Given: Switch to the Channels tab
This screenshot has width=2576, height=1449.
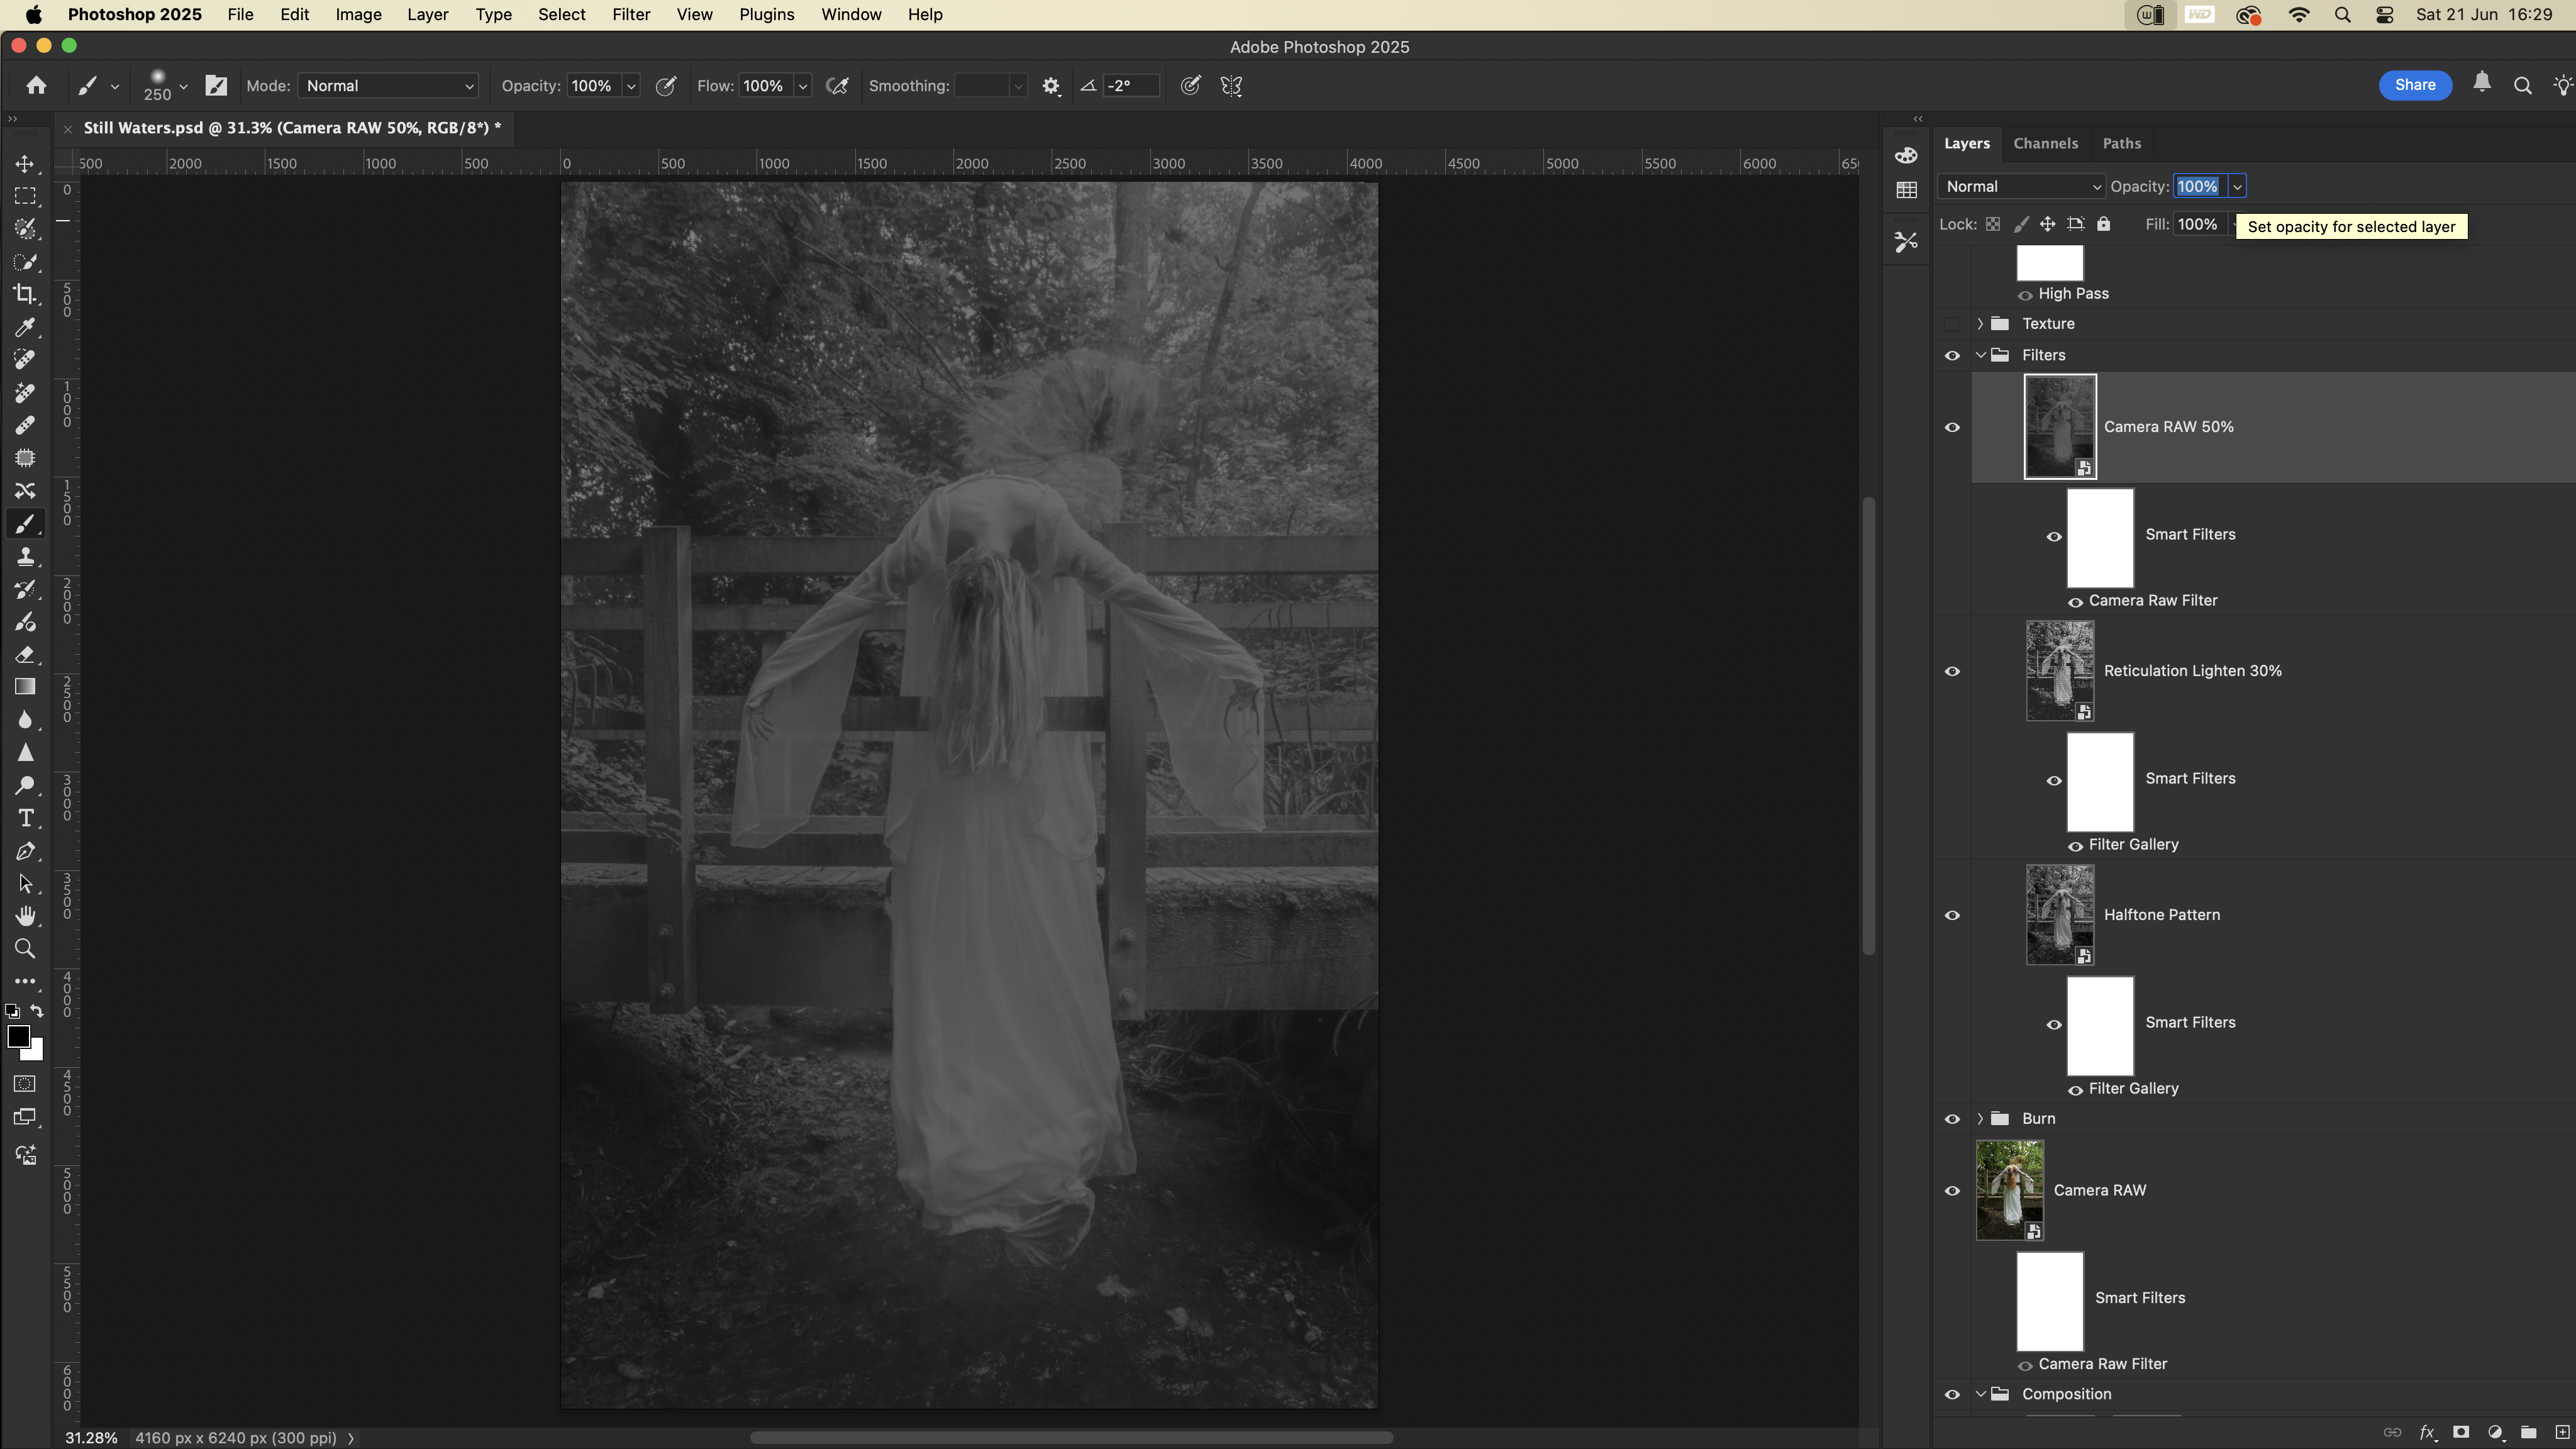Looking at the screenshot, I should click(x=2045, y=143).
